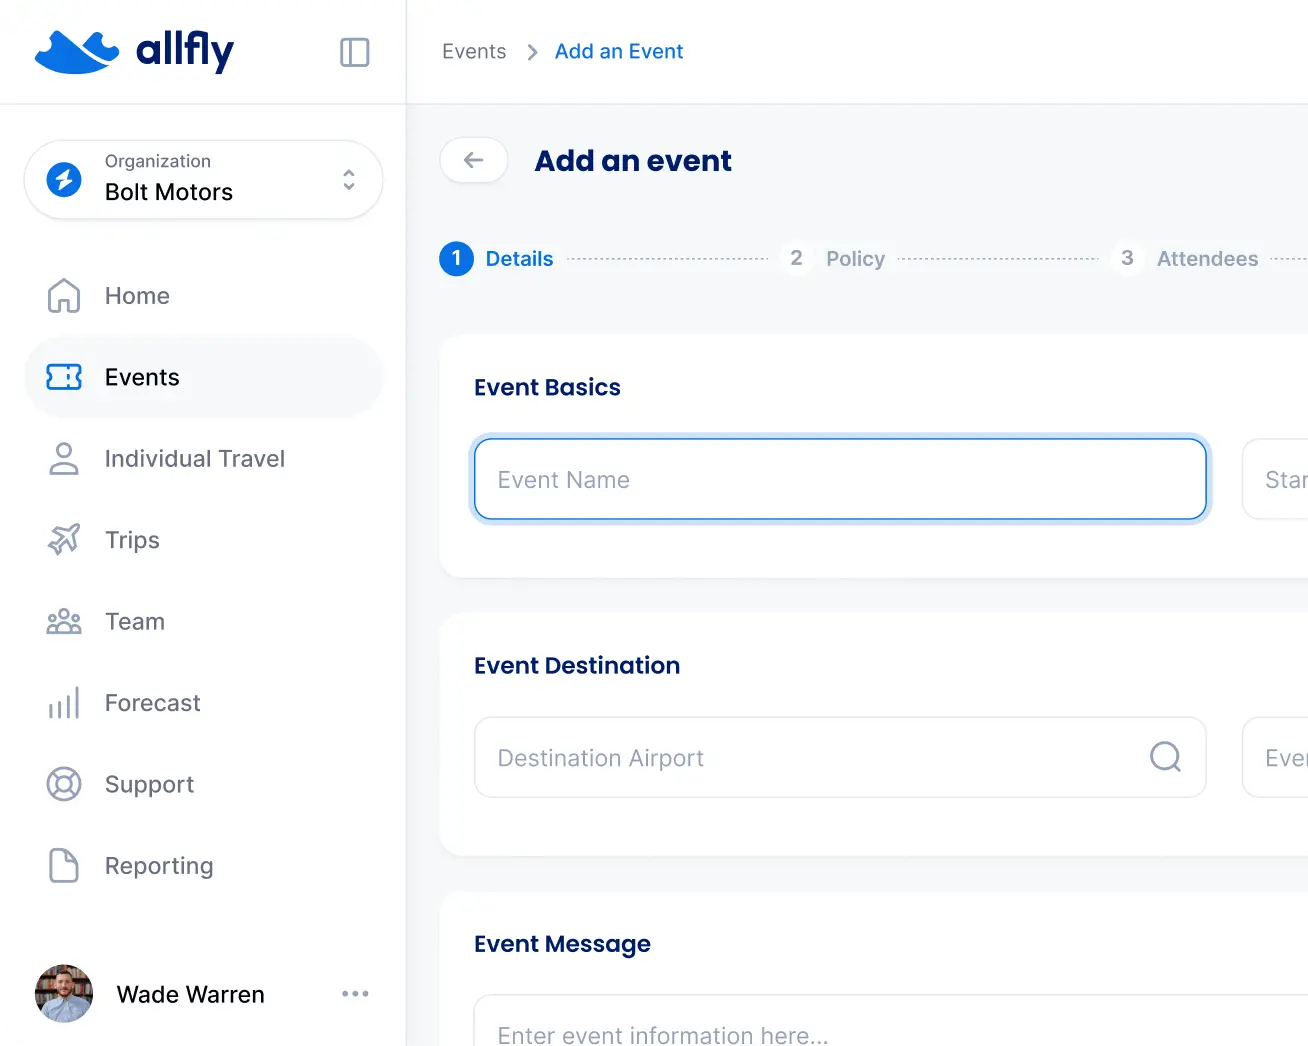Select step 1 Details indicator

click(456, 258)
